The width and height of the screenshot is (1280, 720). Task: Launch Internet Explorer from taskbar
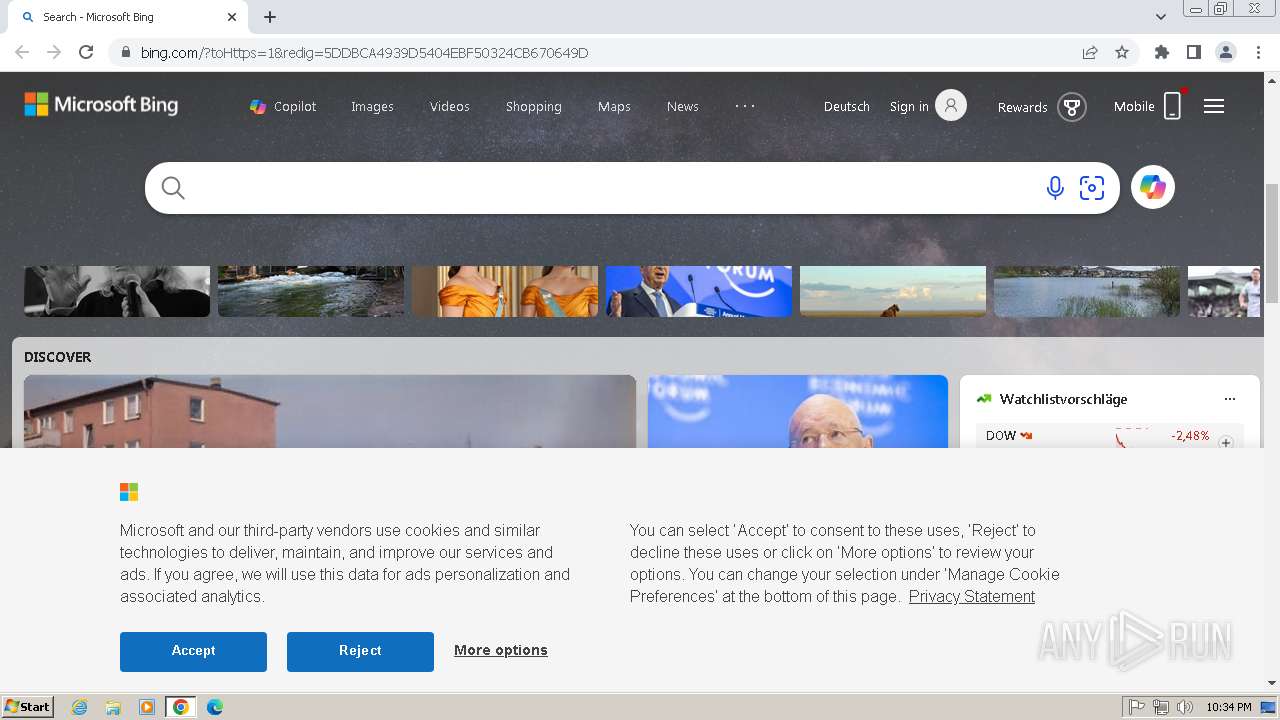tap(80, 707)
